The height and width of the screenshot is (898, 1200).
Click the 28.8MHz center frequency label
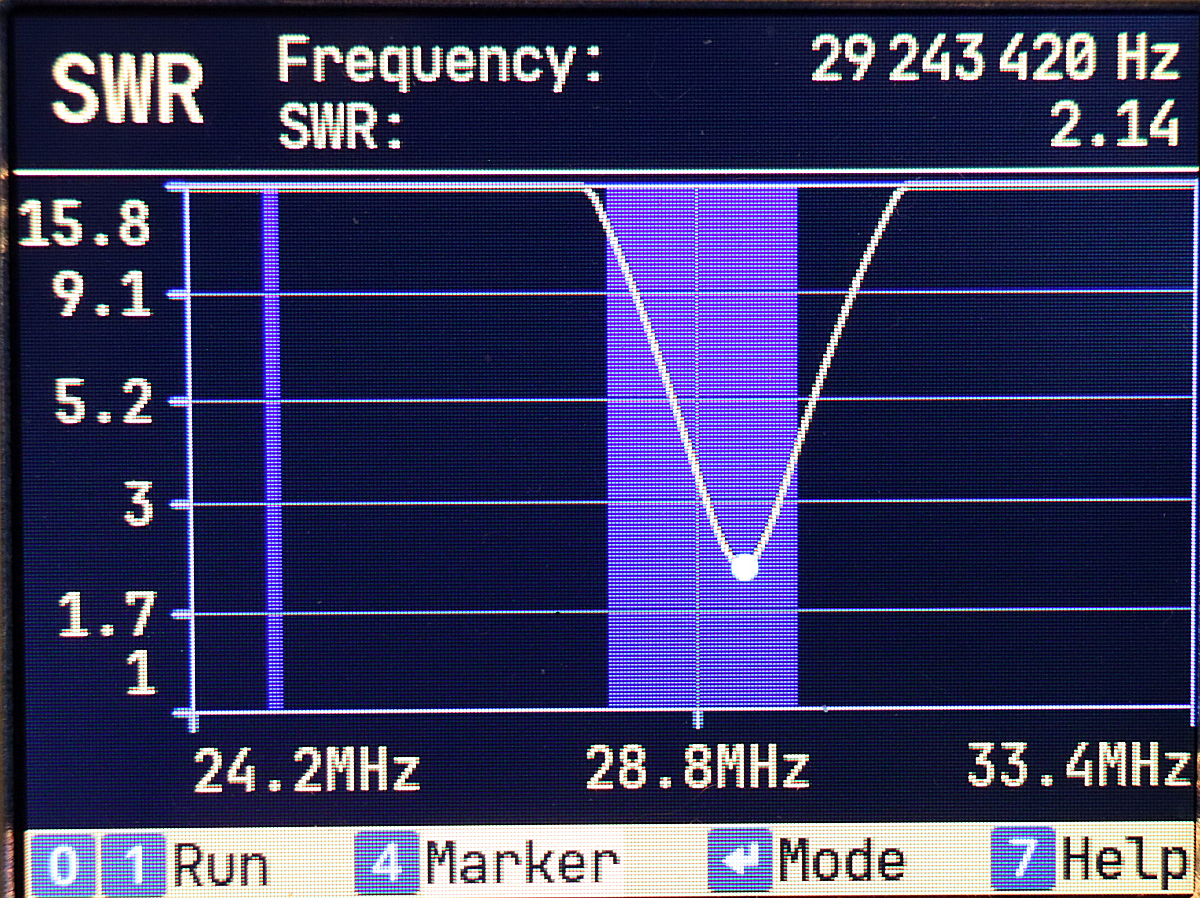coord(697,771)
